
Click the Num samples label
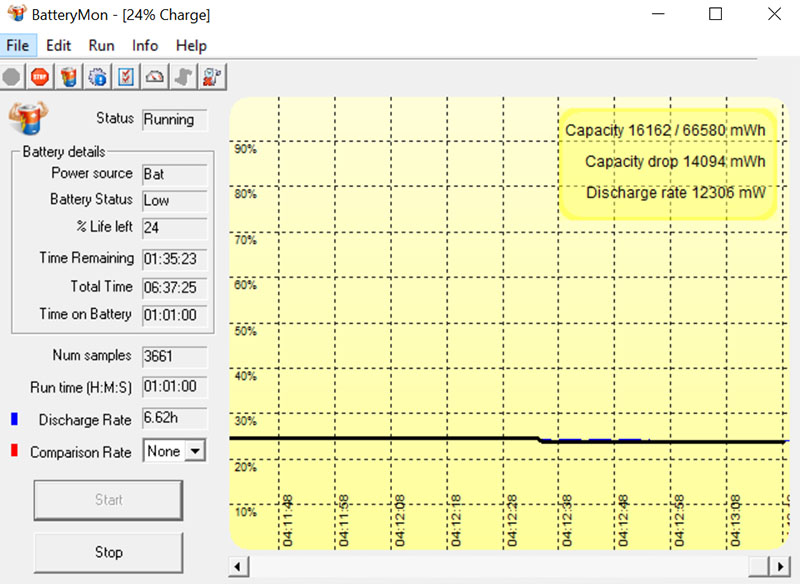[92, 355]
